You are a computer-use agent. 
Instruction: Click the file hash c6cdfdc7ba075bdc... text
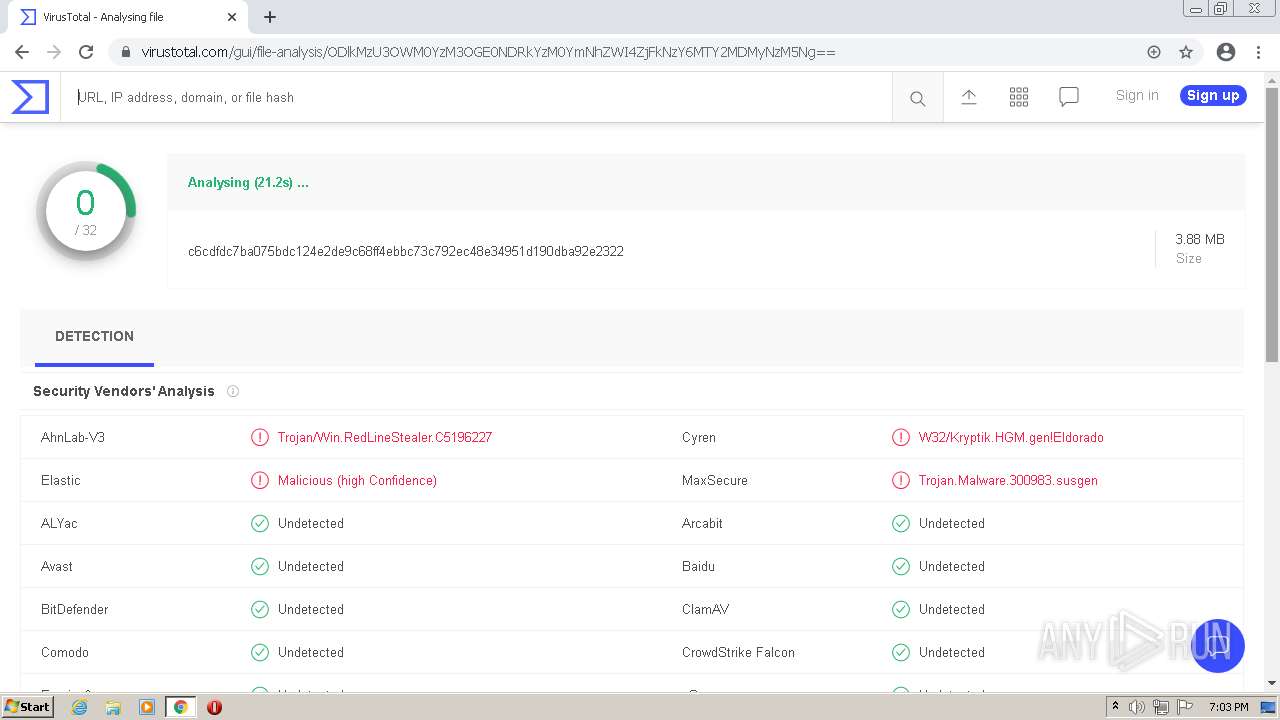(x=406, y=251)
